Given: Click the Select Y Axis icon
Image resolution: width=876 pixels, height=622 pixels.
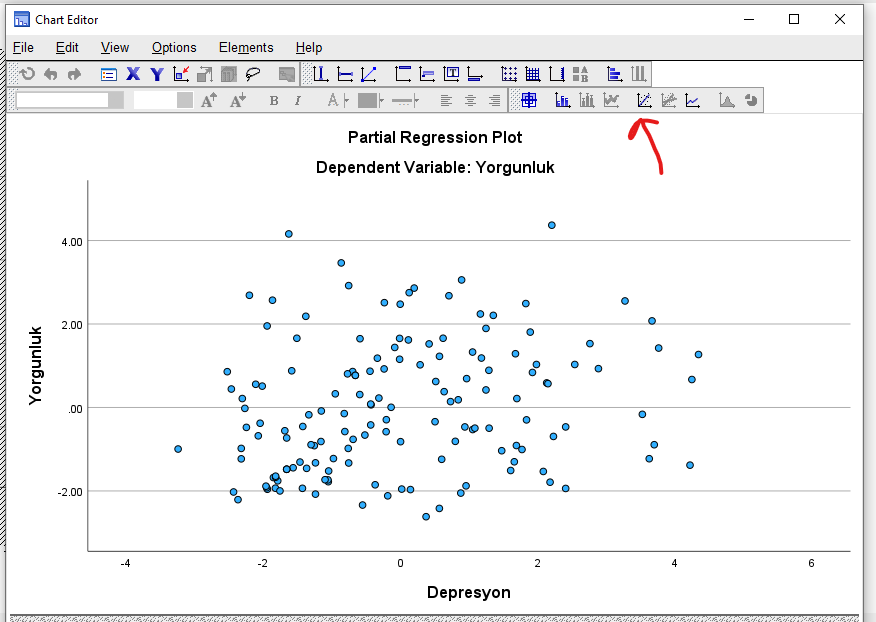Looking at the screenshot, I should click(156, 74).
